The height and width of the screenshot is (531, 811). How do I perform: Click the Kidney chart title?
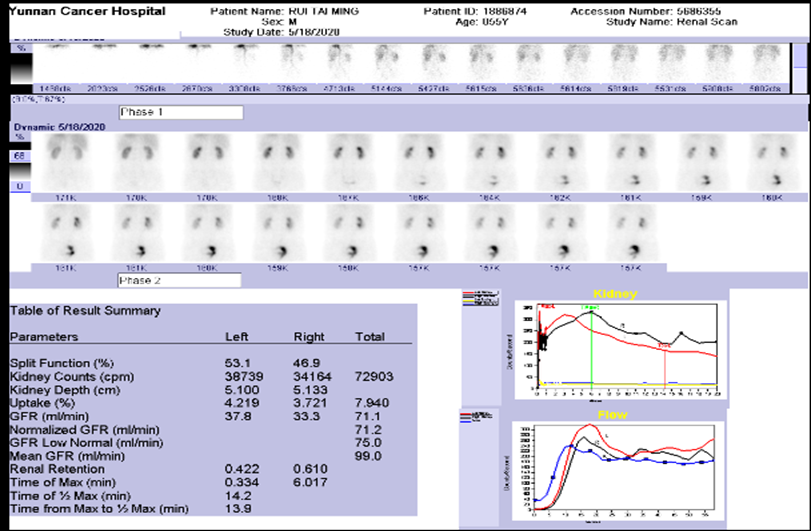coord(615,294)
